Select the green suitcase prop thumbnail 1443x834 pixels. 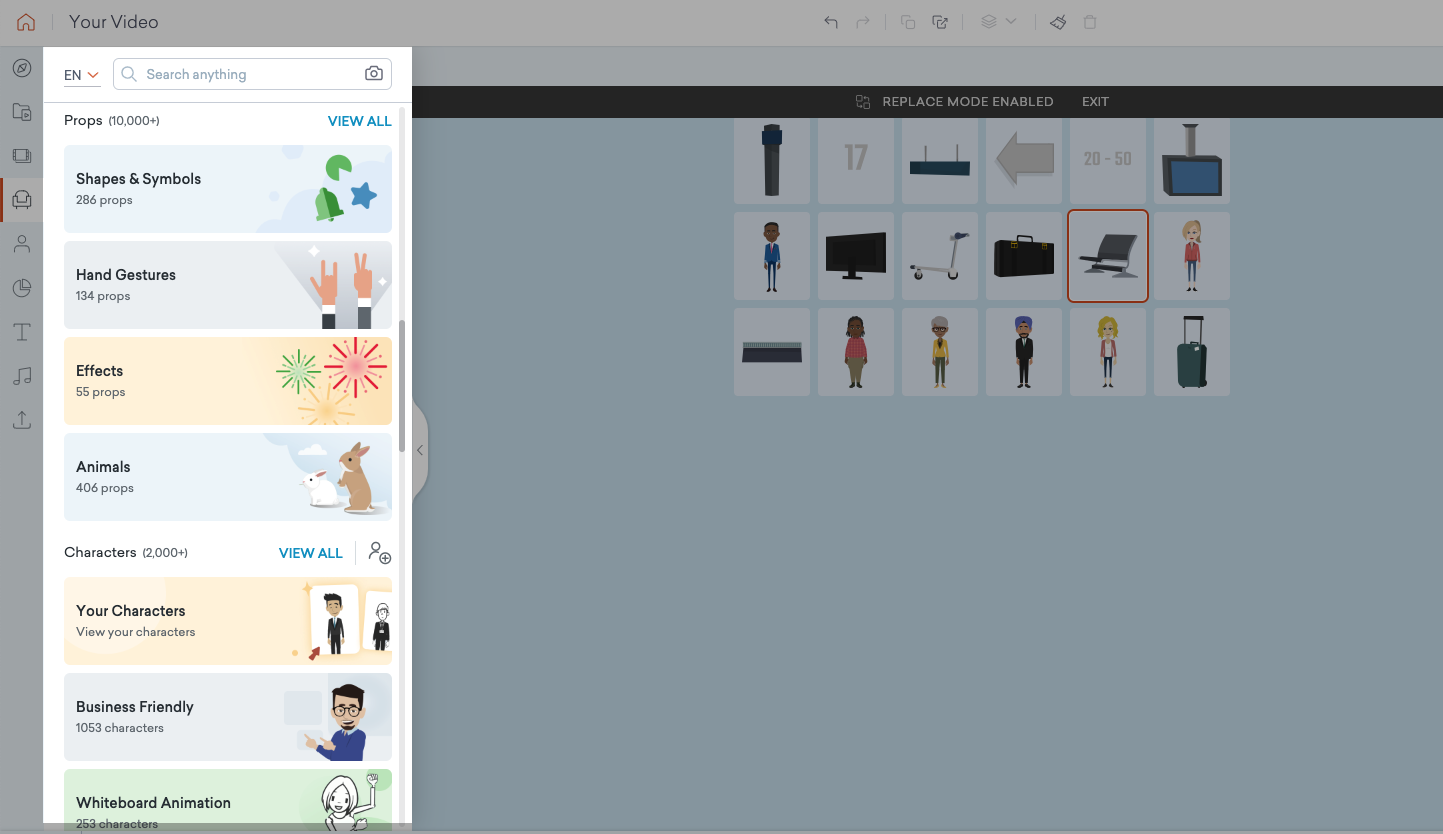tap(1191, 352)
